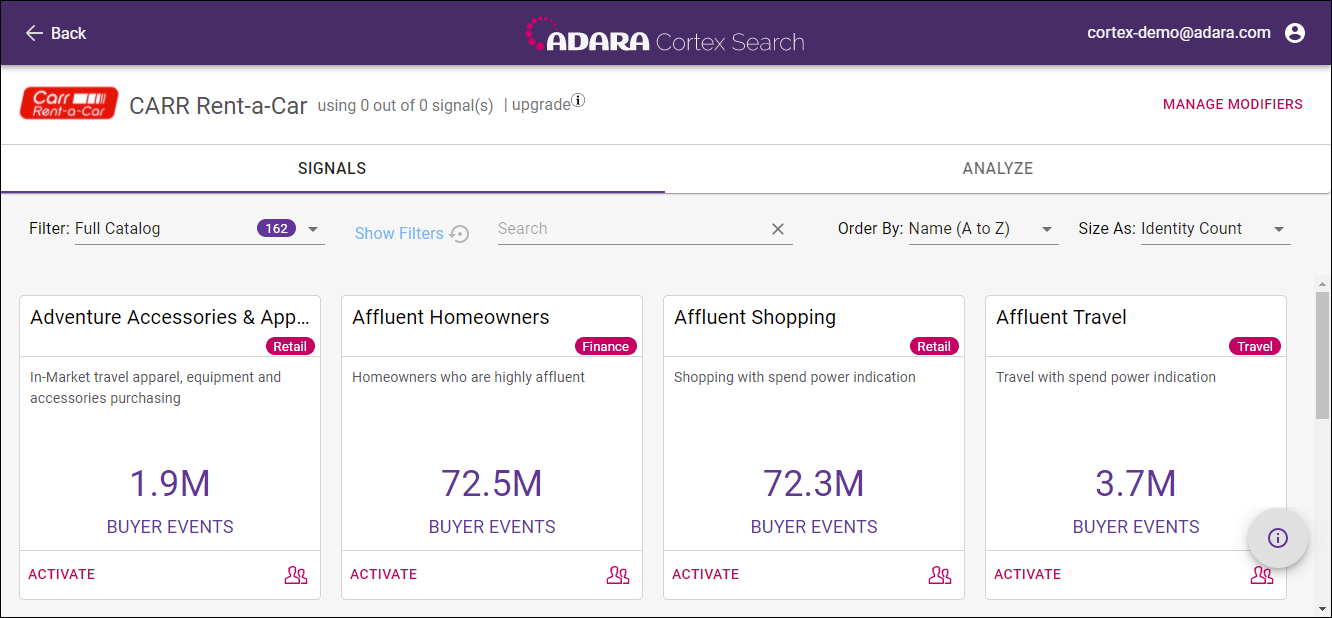Viewport: 1332px width, 618px height.
Task: Activate the Adventure Accessories signal
Action: (62, 574)
